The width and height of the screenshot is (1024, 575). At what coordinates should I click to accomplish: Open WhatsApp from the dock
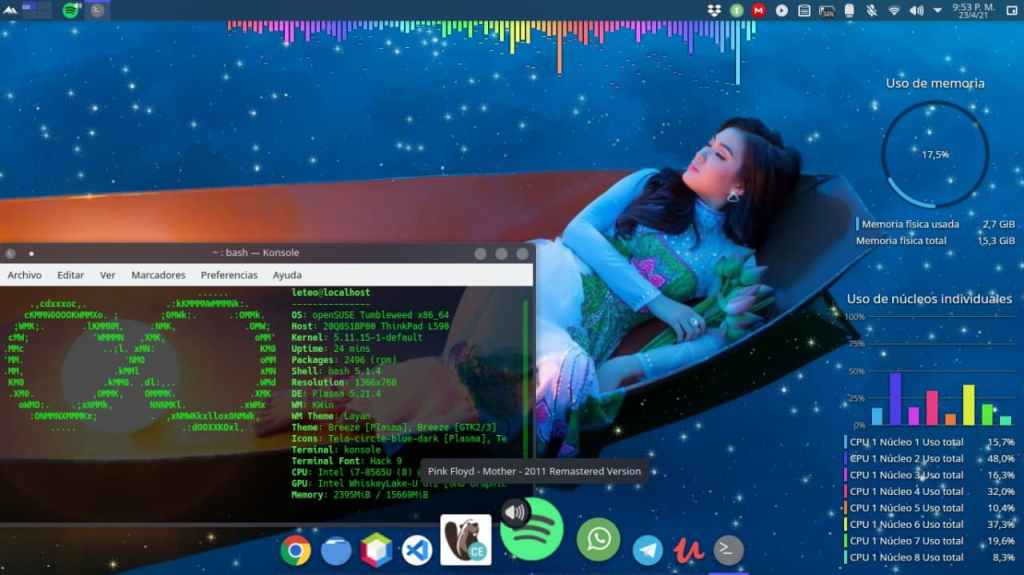click(x=598, y=540)
